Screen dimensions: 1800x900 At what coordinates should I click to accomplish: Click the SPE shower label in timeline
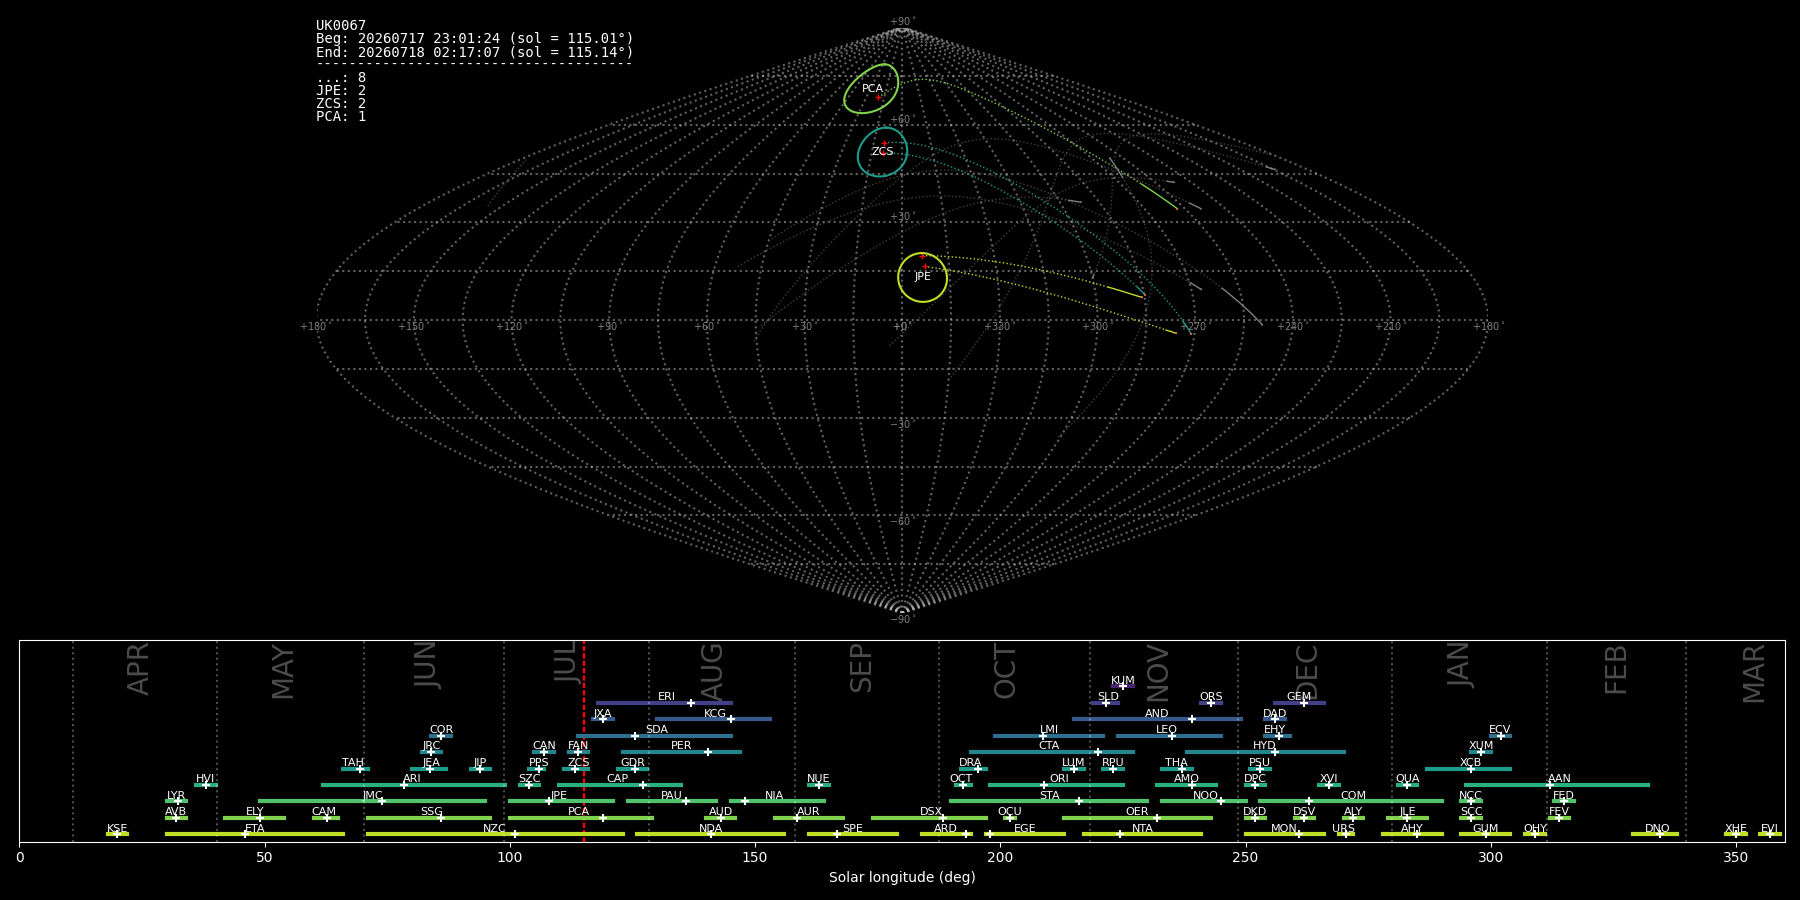[853, 829]
